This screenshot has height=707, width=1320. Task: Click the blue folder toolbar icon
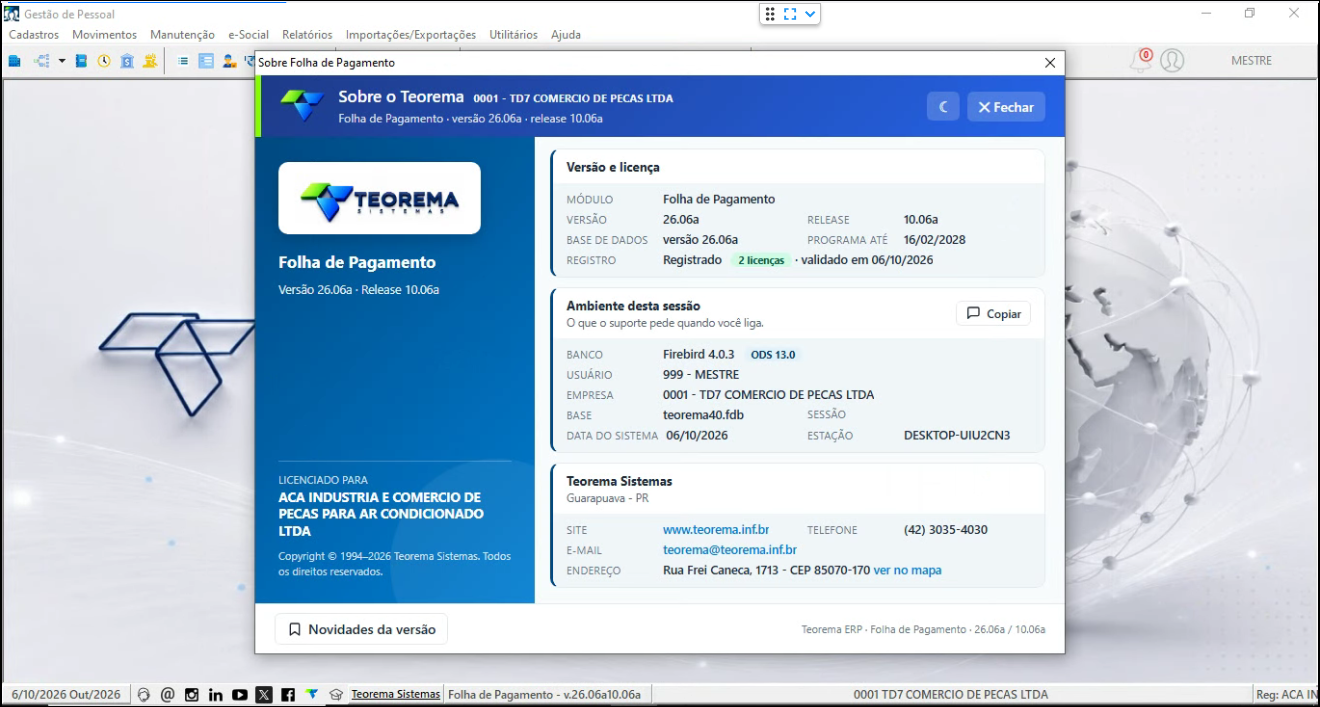15,61
